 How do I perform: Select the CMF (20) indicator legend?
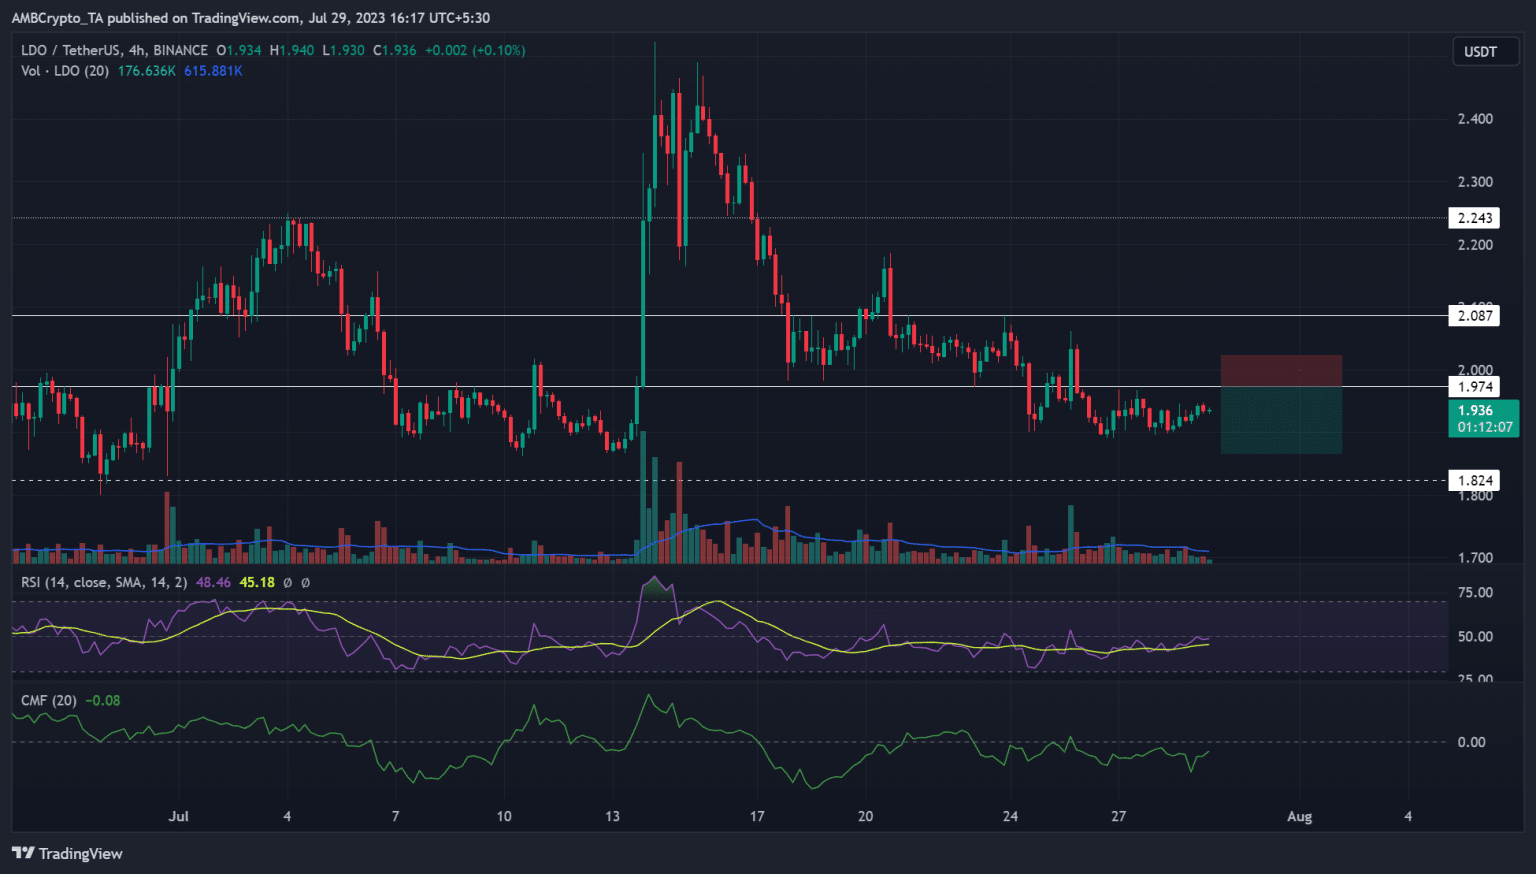(49, 700)
